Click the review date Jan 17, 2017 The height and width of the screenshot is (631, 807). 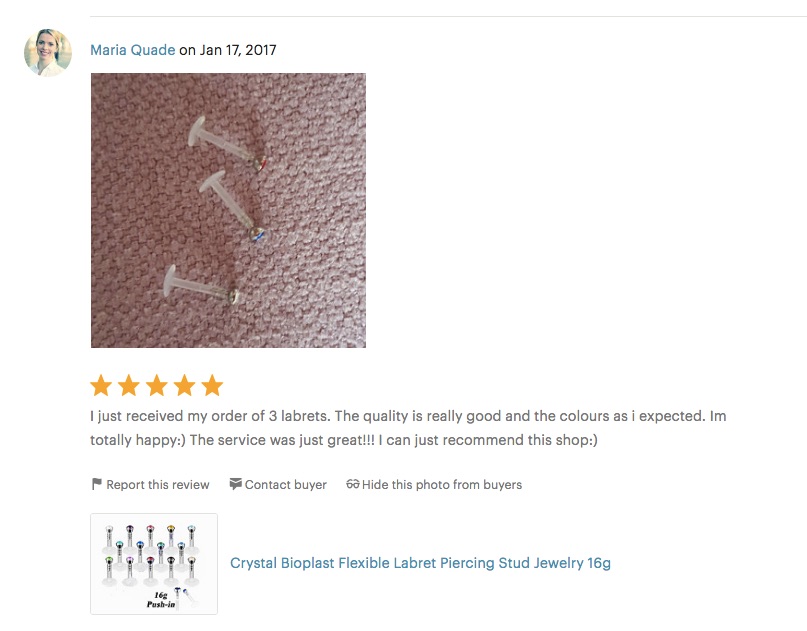click(238, 50)
